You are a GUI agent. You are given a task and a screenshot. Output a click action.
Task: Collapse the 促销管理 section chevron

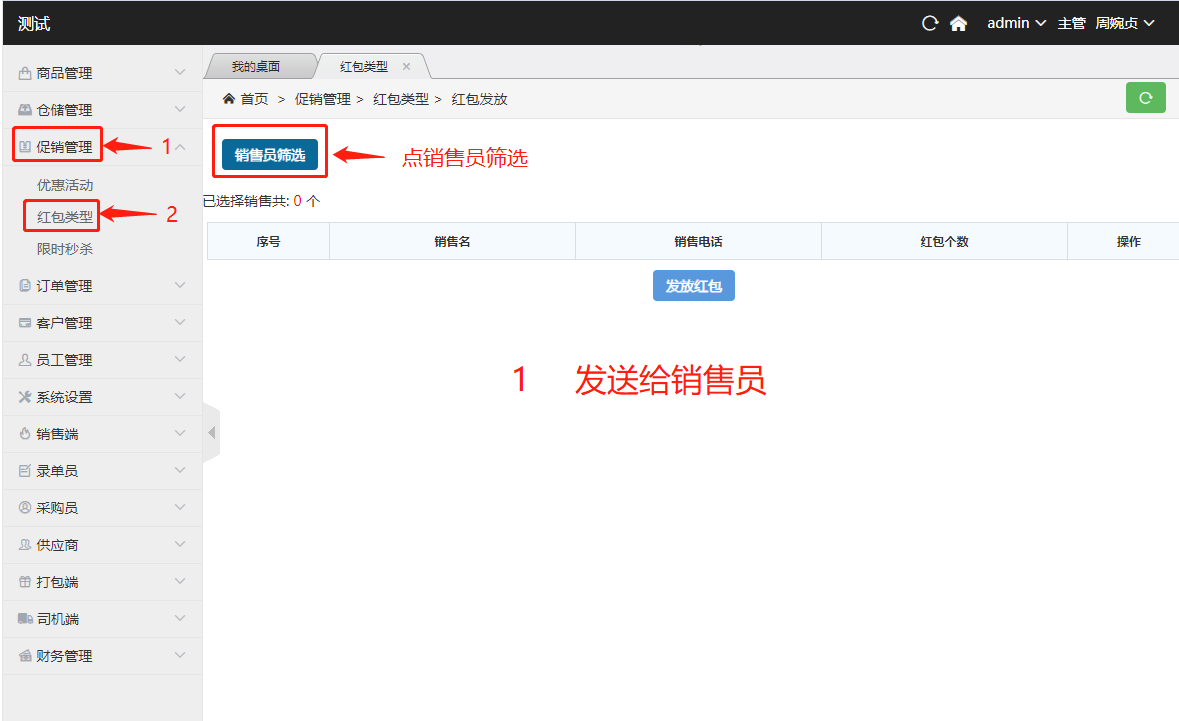(180, 147)
